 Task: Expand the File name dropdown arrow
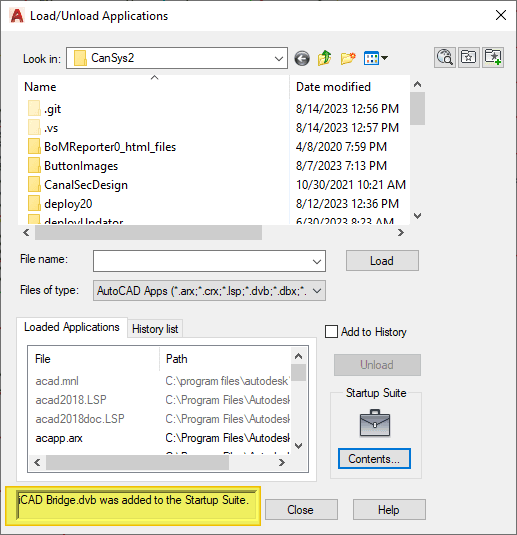click(317, 261)
